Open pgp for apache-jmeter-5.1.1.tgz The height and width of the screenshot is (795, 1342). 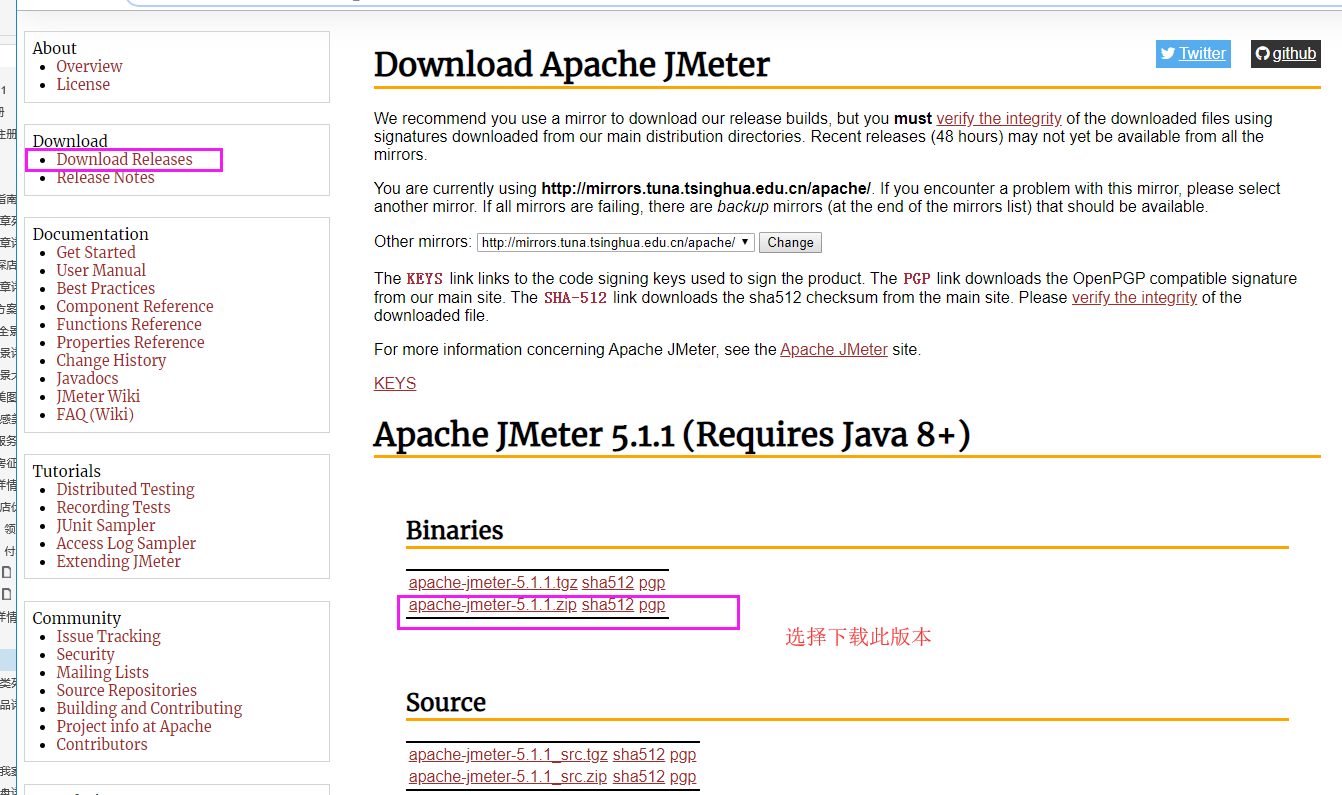click(652, 582)
